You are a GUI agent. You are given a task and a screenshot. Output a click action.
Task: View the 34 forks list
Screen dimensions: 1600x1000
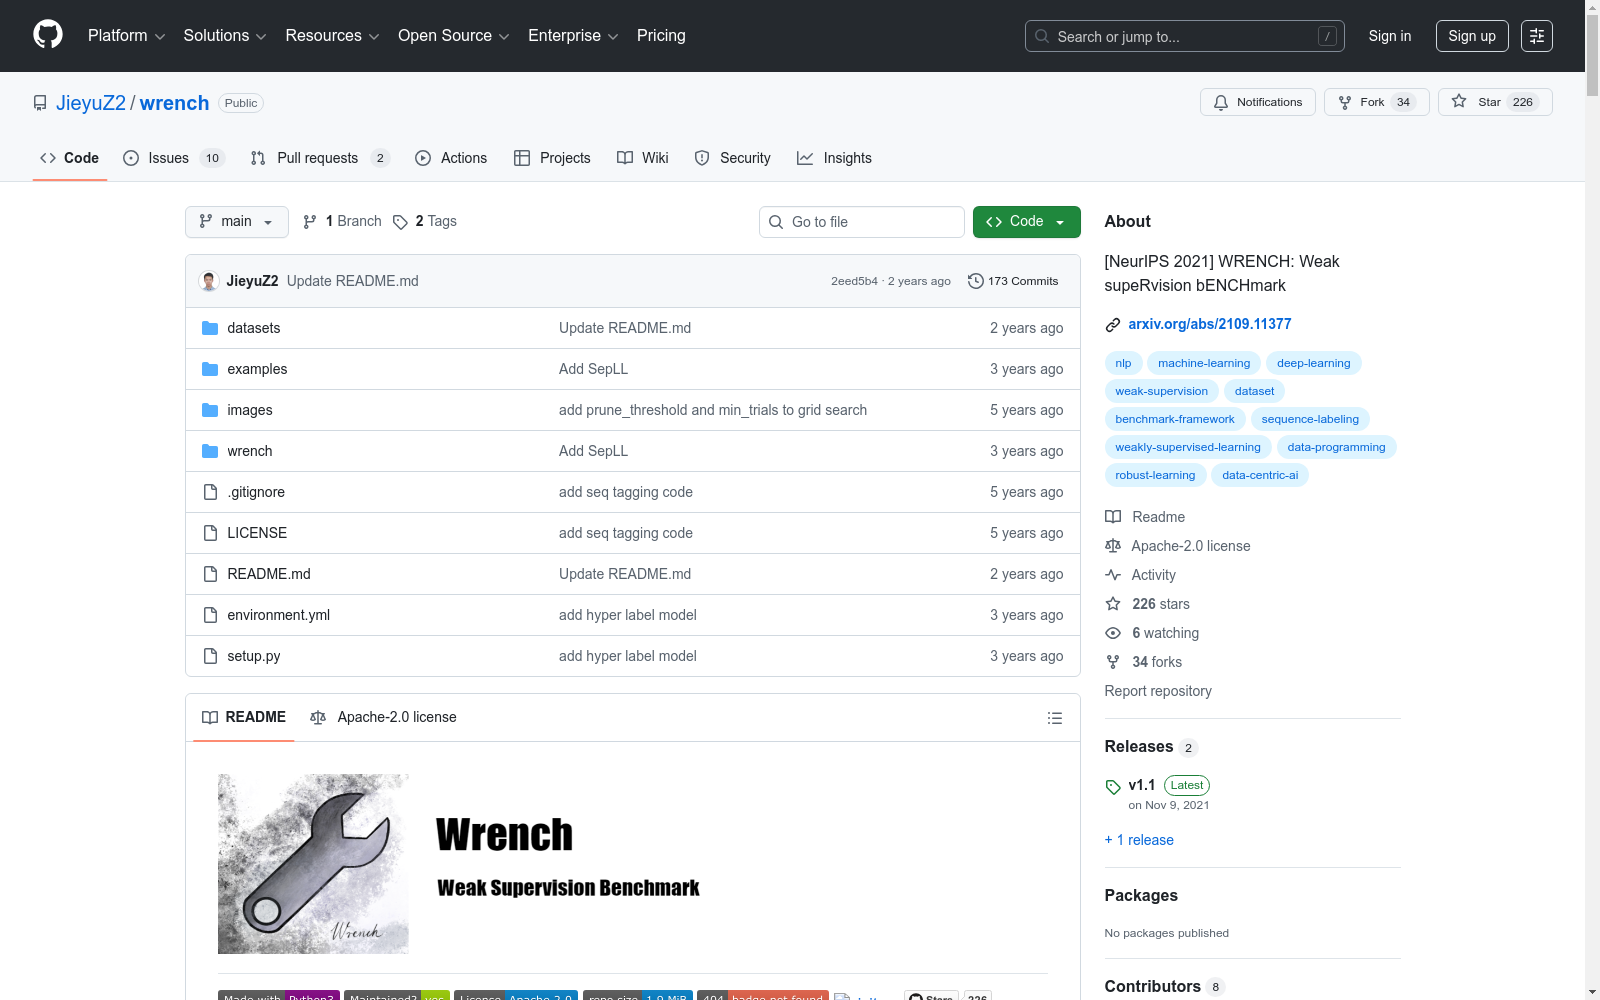[x=1144, y=662]
